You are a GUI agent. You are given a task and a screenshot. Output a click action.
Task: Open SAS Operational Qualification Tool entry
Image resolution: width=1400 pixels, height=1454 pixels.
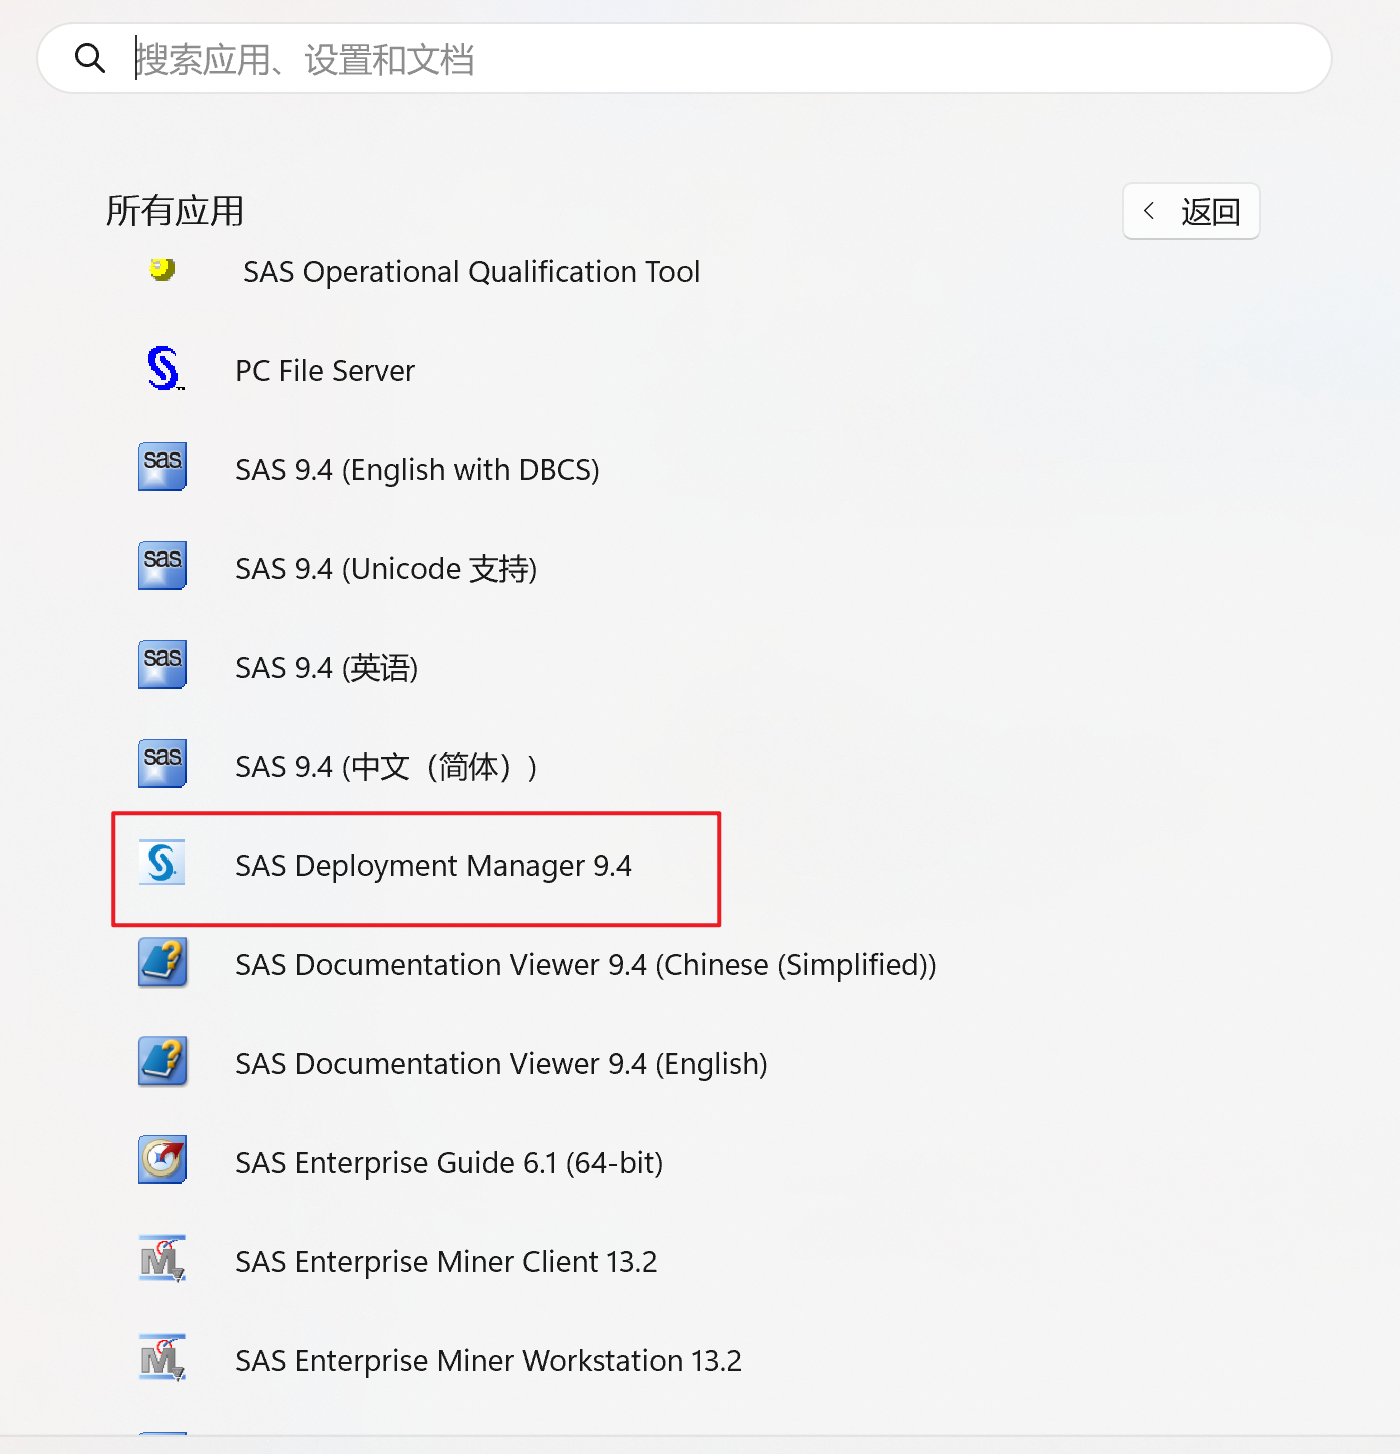pos(471,272)
